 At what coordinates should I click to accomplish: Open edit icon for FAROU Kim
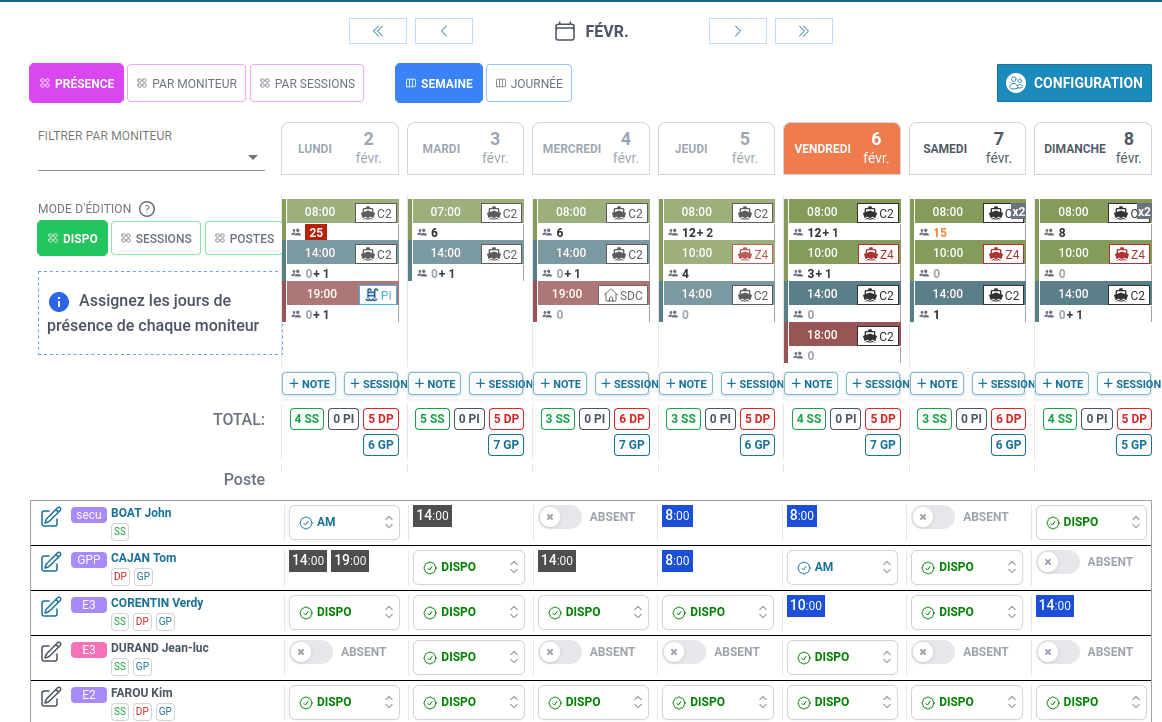(51, 697)
